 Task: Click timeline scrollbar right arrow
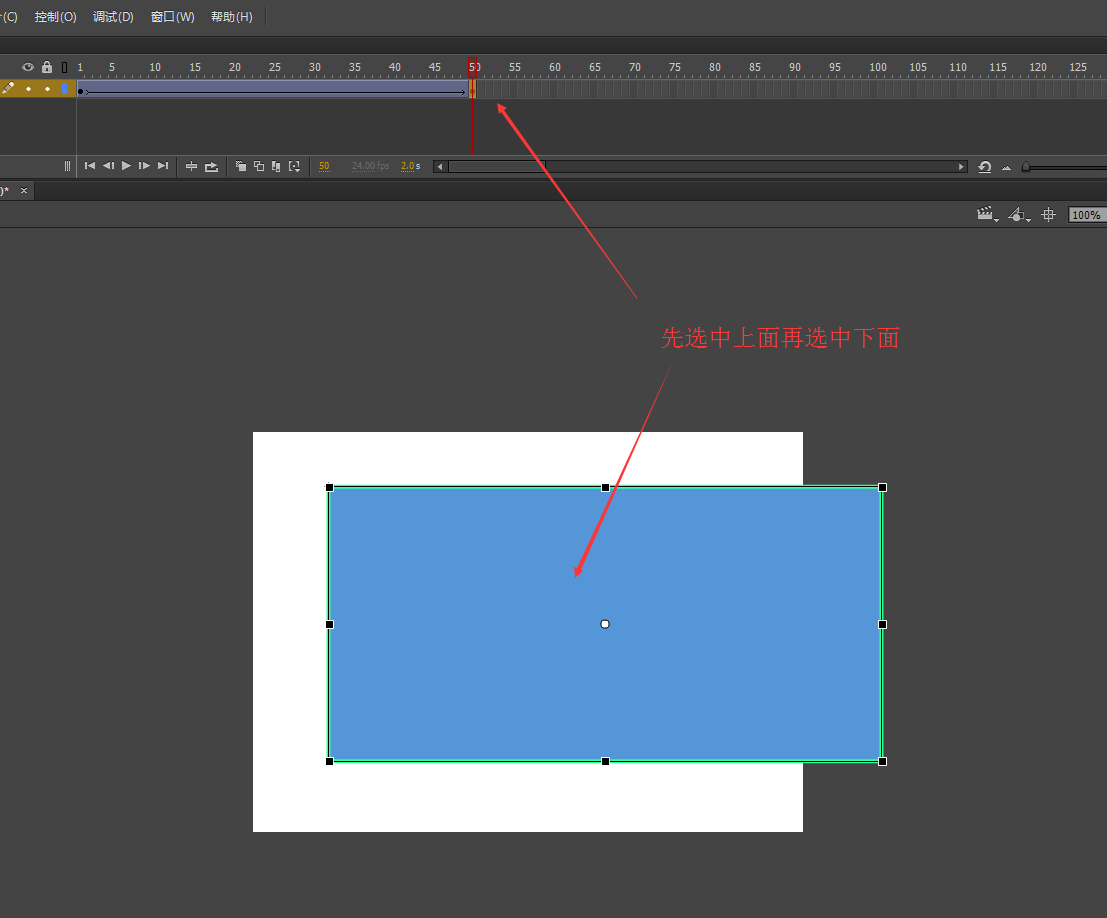pos(961,167)
